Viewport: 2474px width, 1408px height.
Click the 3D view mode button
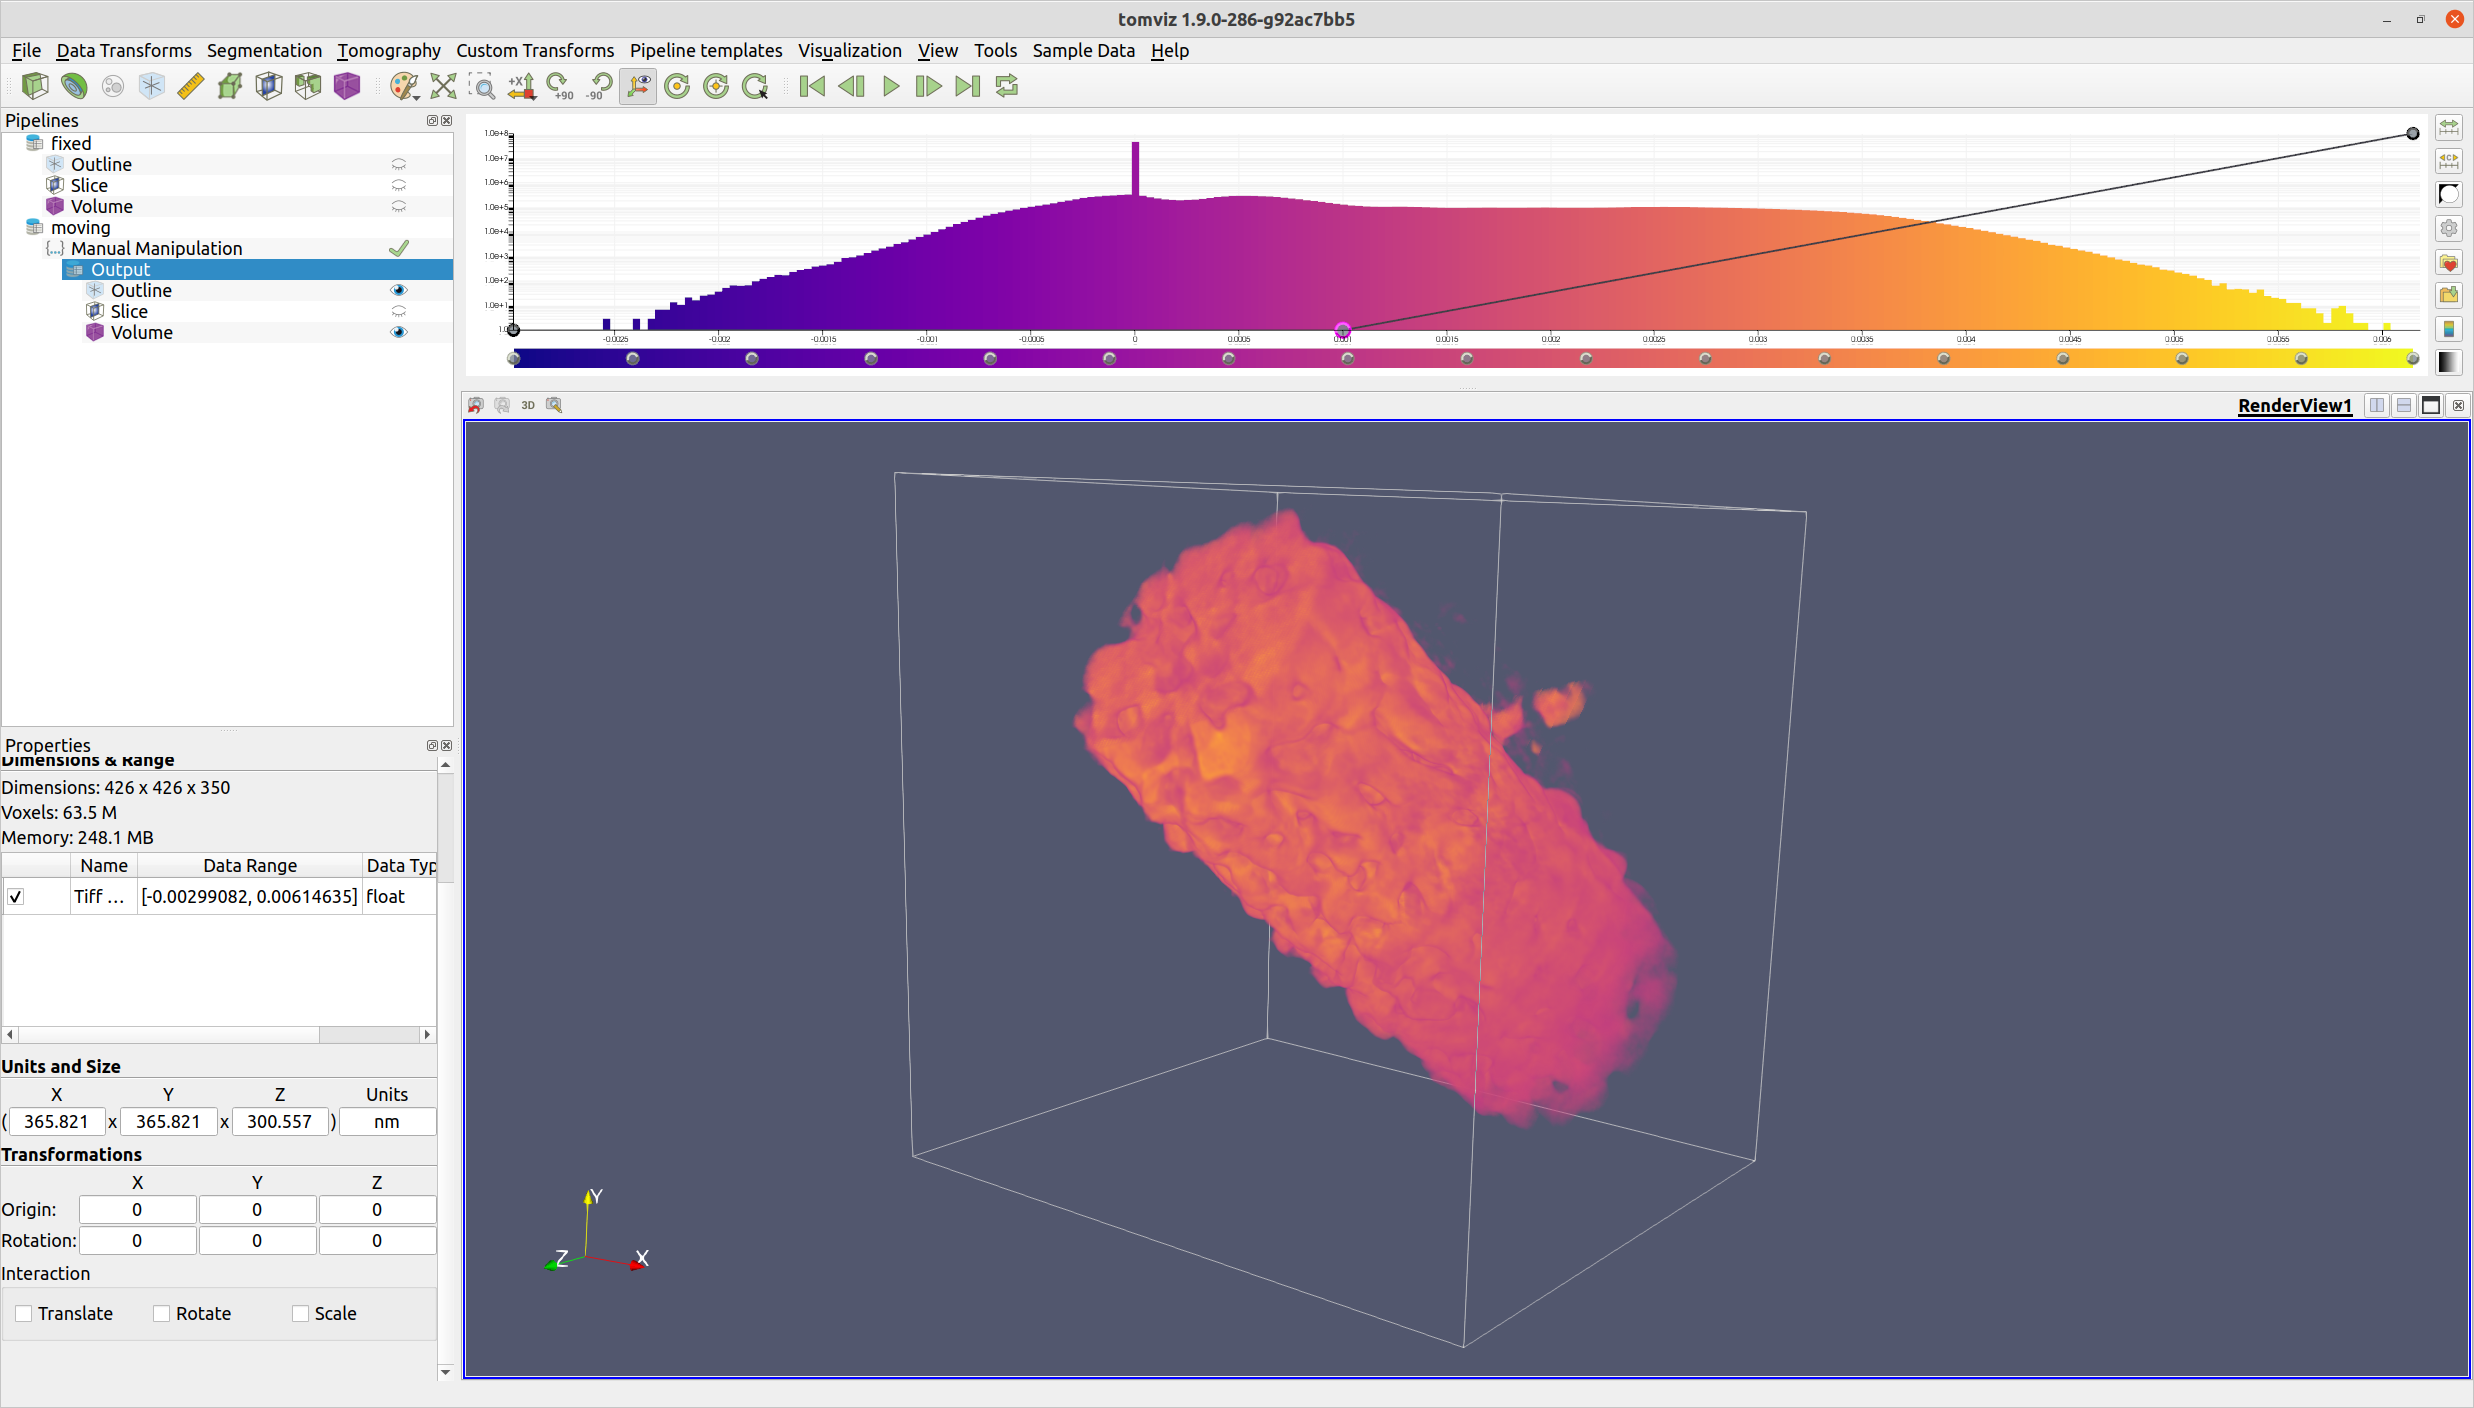pos(528,405)
